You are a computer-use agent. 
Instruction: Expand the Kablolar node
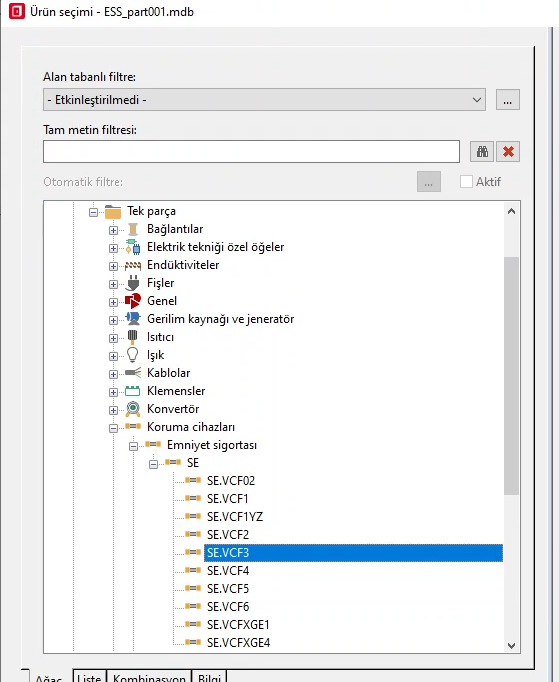point(113,374)
